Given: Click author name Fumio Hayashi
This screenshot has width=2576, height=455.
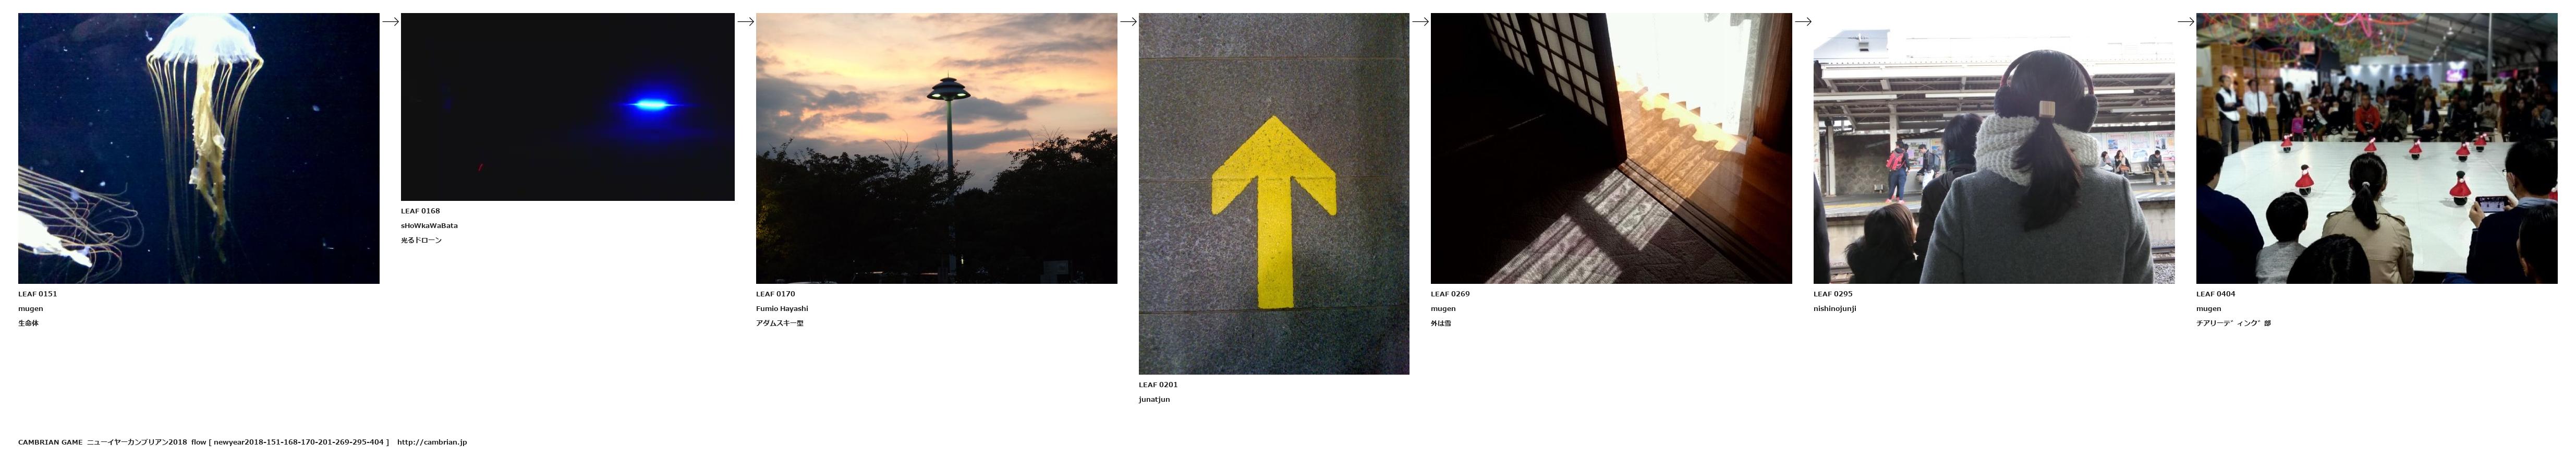Looking at the screenshot, I should coord(782,309).
